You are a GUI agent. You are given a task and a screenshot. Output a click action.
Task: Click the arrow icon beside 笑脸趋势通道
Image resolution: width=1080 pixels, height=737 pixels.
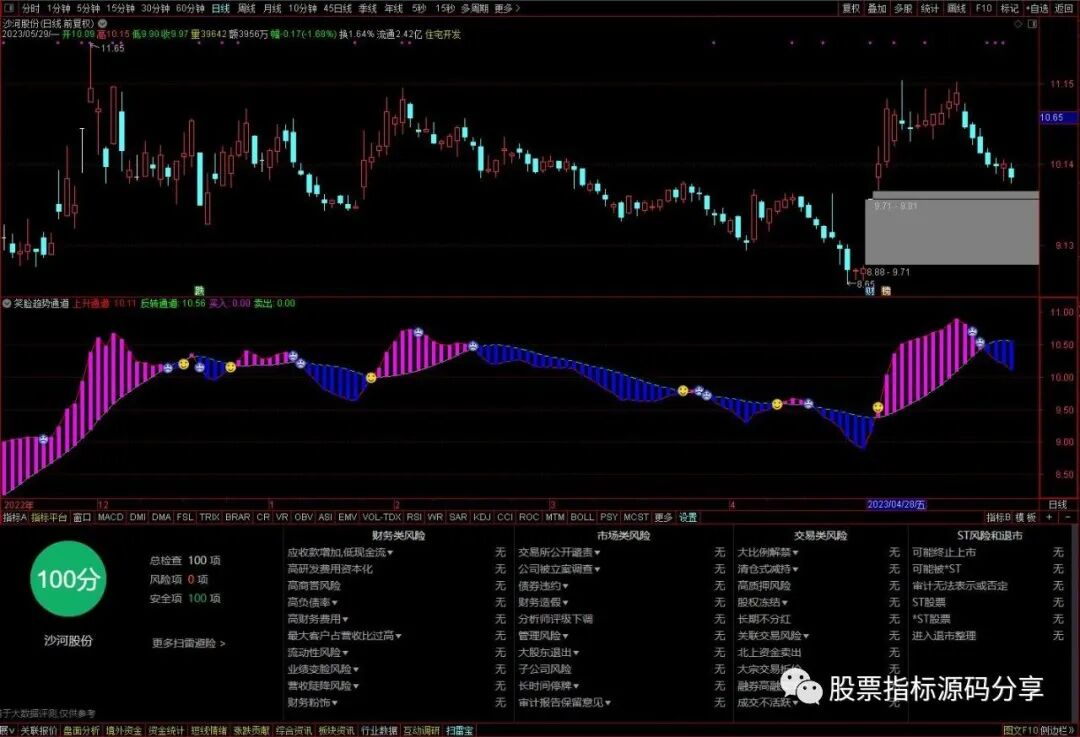click(7, 303)
